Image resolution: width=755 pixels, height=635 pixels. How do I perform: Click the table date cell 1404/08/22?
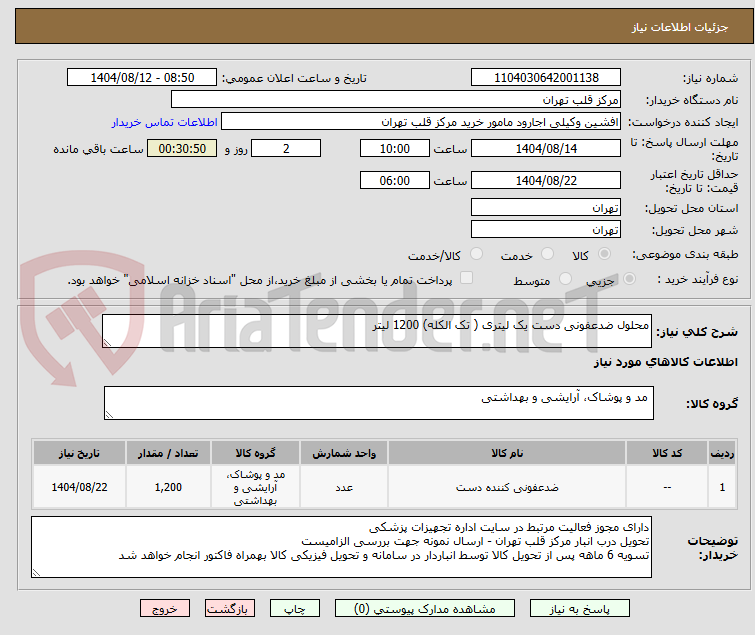point(79,487)
